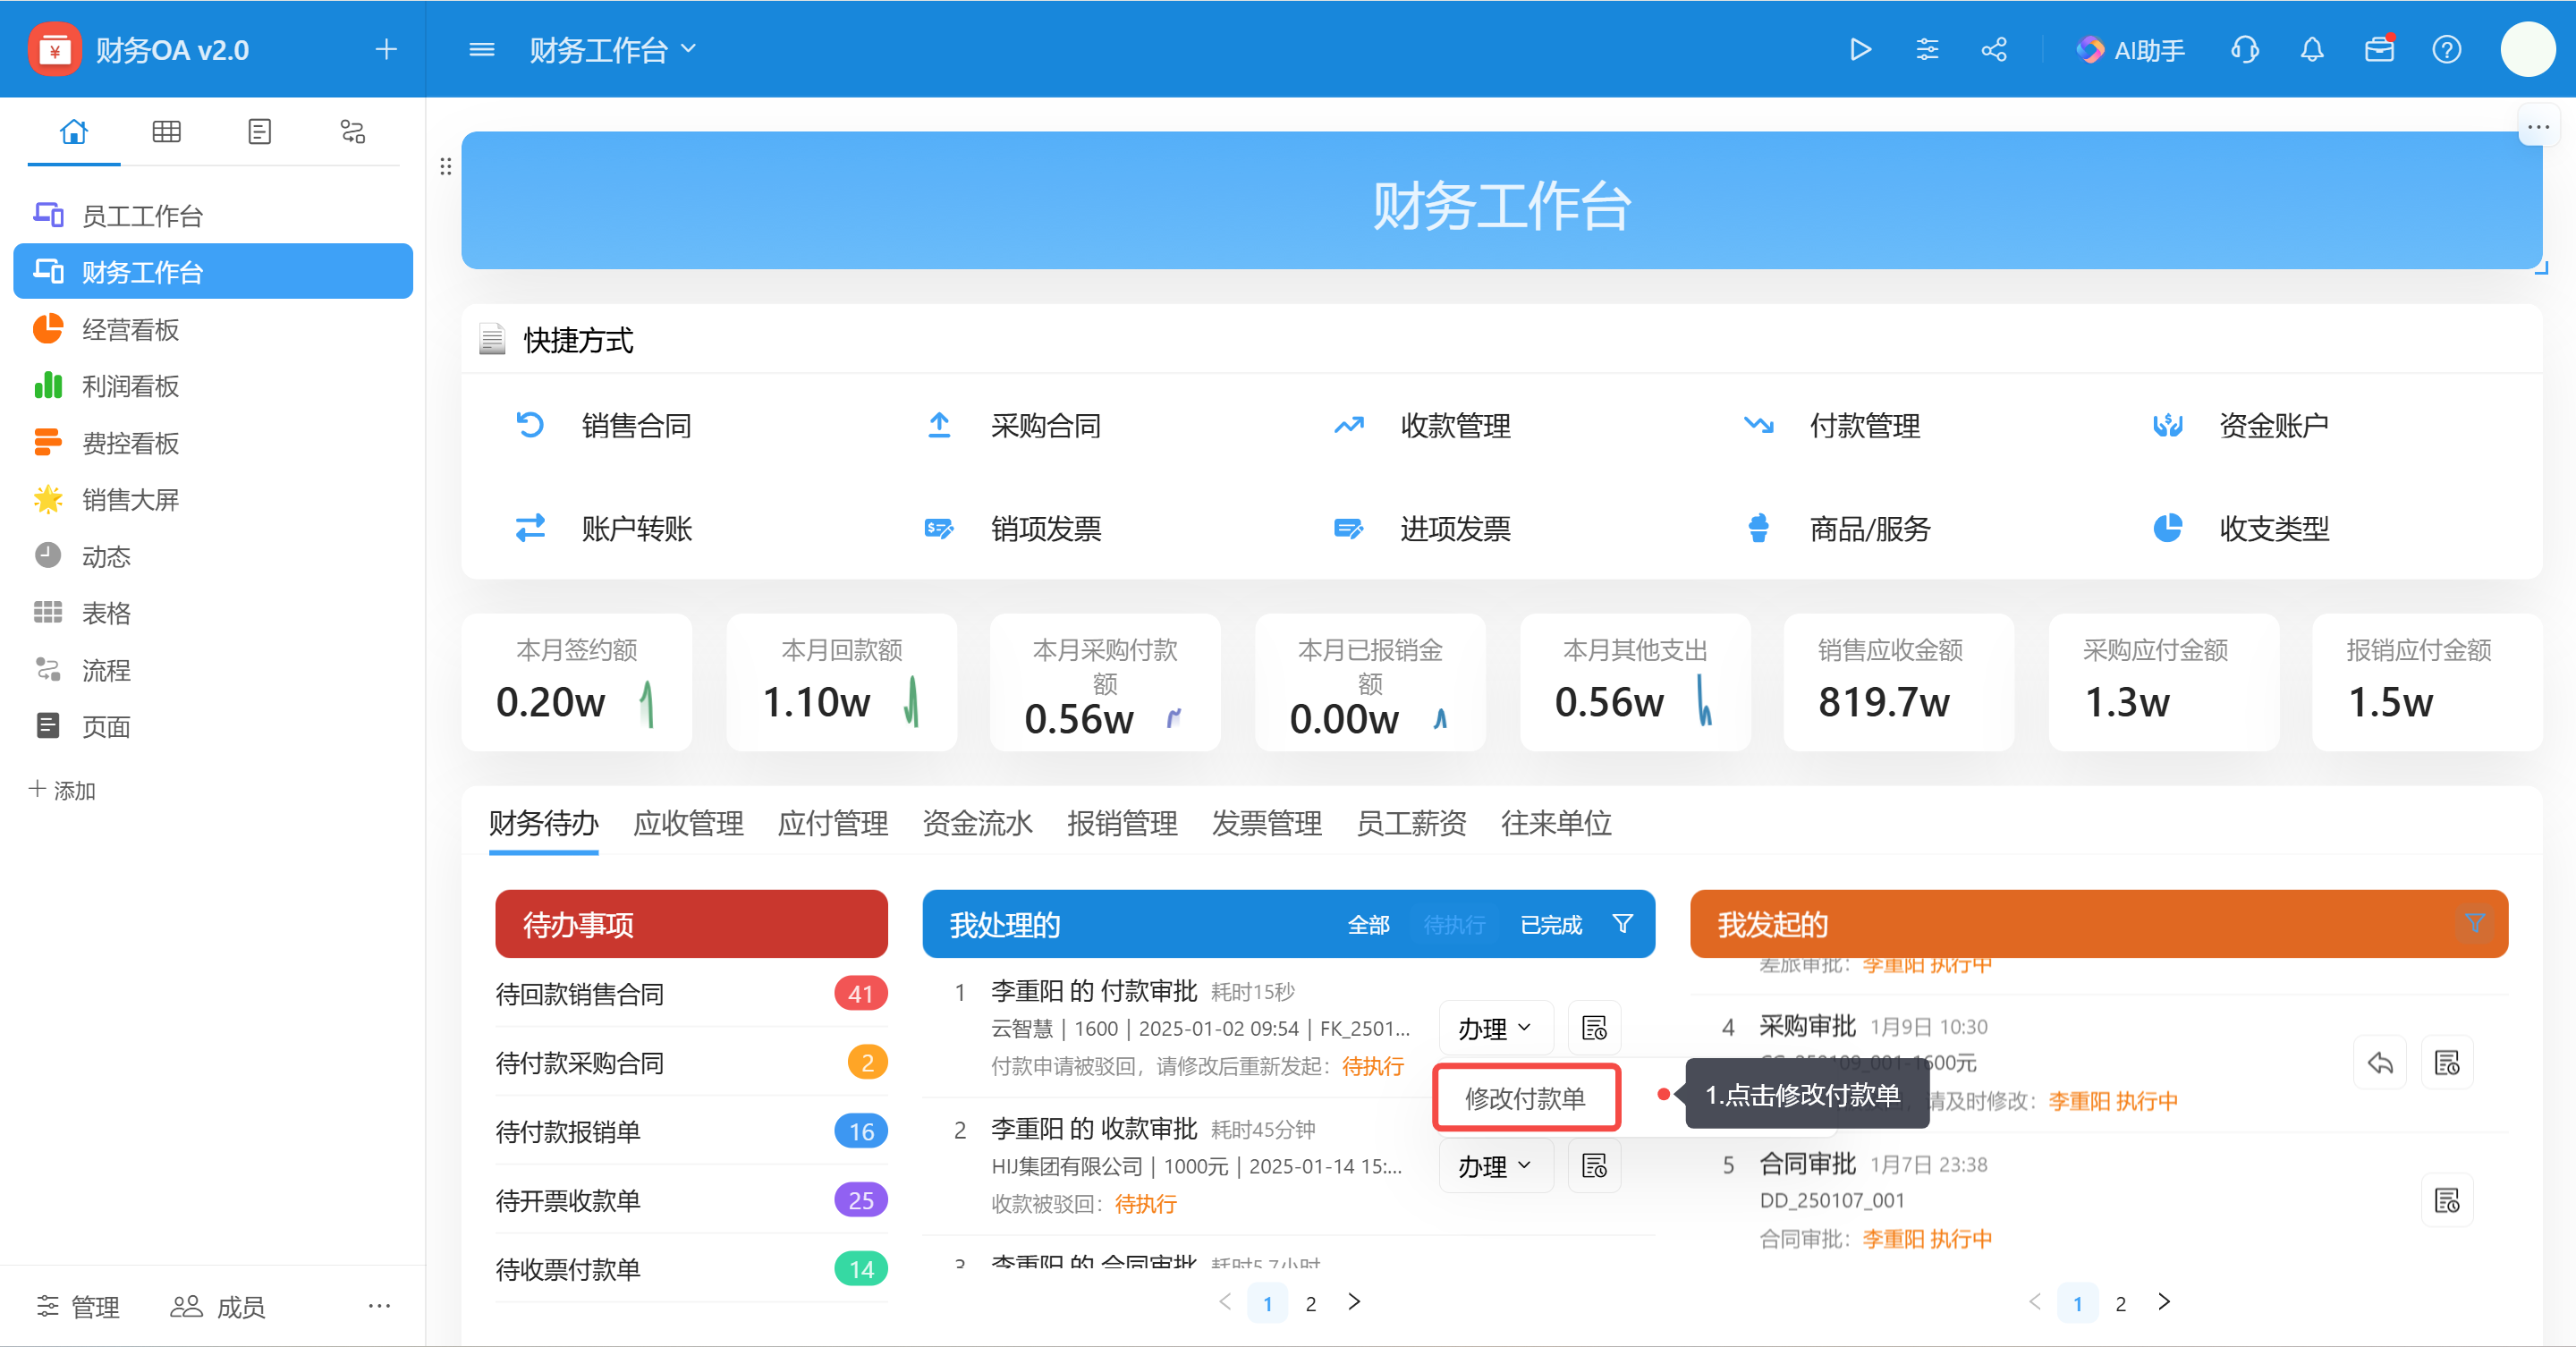Image resolution: width=2576 pixels, height=1347 pixels.
Task: Go to next page in 我处理的 pagination
Action: pos(1354,1302)
